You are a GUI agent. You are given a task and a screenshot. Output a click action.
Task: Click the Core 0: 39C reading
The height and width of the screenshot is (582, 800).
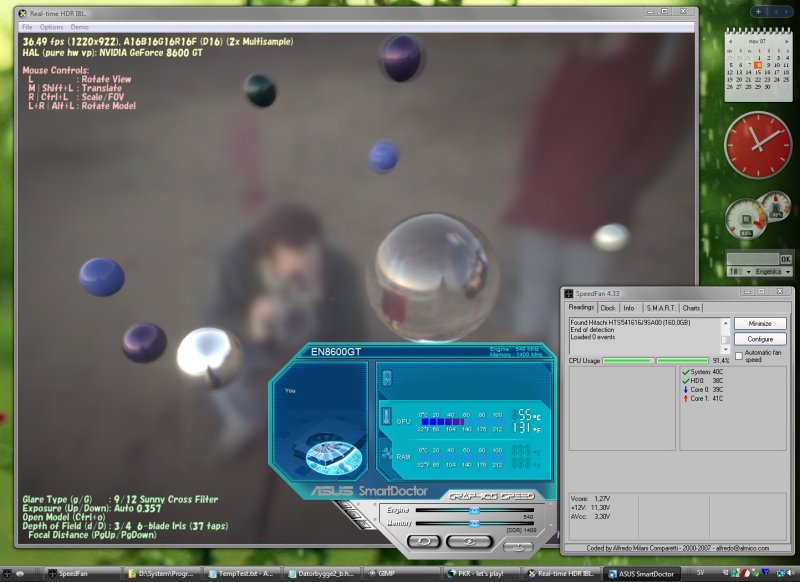703,390
